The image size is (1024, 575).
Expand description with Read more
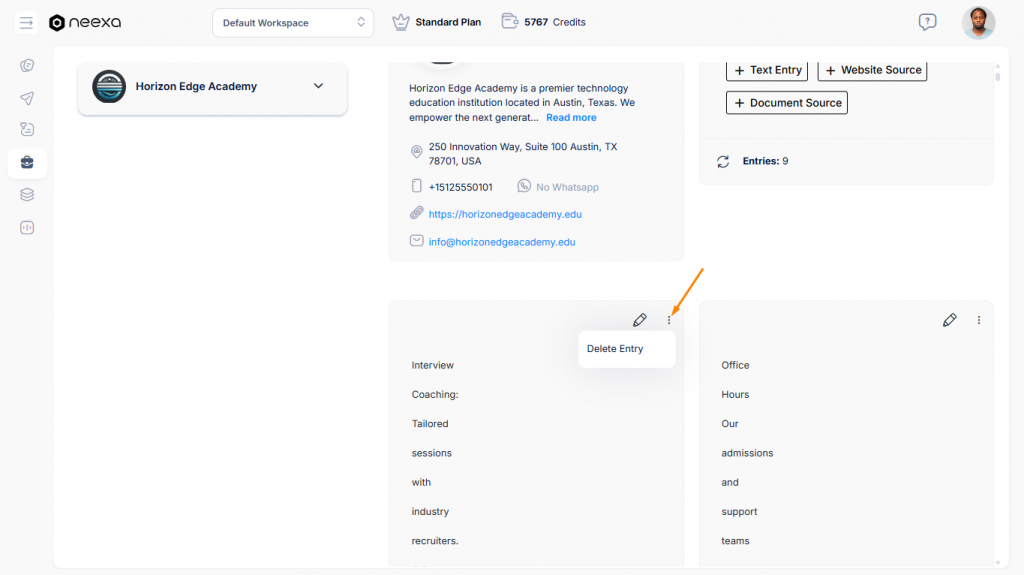(571, 118)
